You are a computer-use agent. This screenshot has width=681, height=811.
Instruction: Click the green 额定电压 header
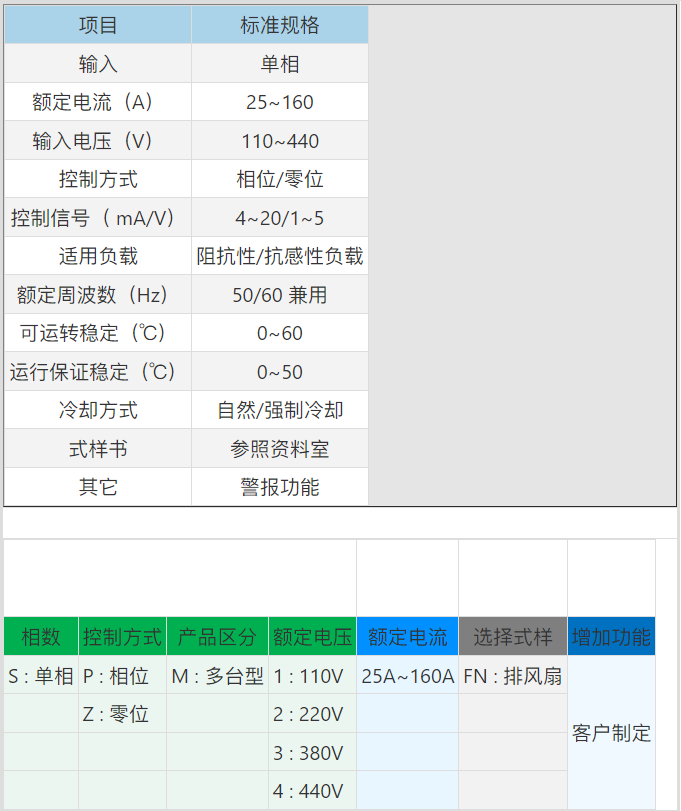pyautogui.click(x=312, y=637)
